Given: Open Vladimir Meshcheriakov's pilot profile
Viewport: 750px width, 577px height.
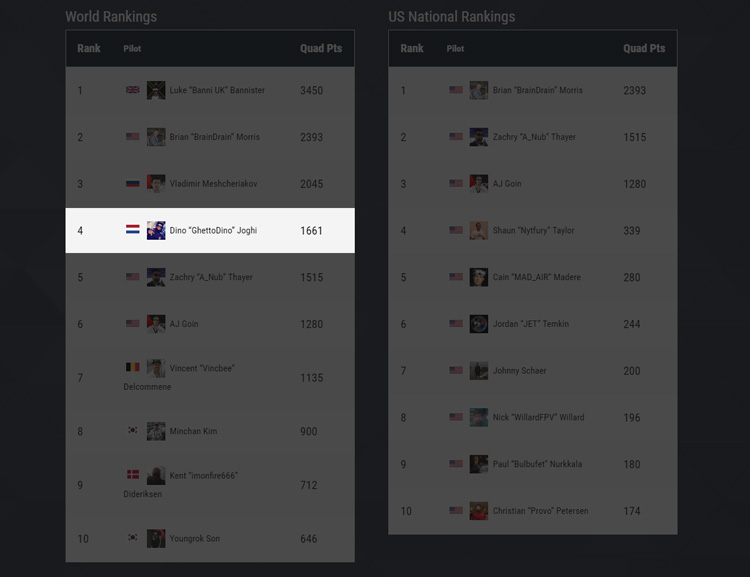Looking at the screenshot, I should pos(213,184).
